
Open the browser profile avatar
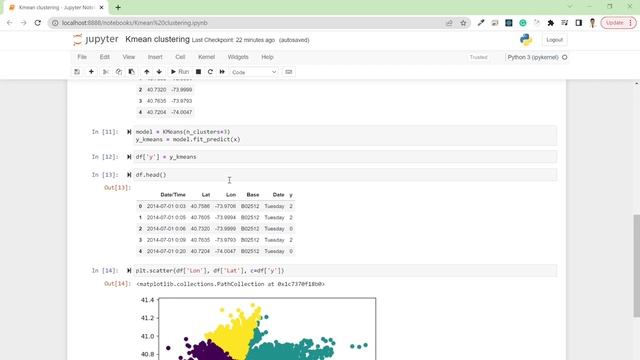click(x=592, y=23)
